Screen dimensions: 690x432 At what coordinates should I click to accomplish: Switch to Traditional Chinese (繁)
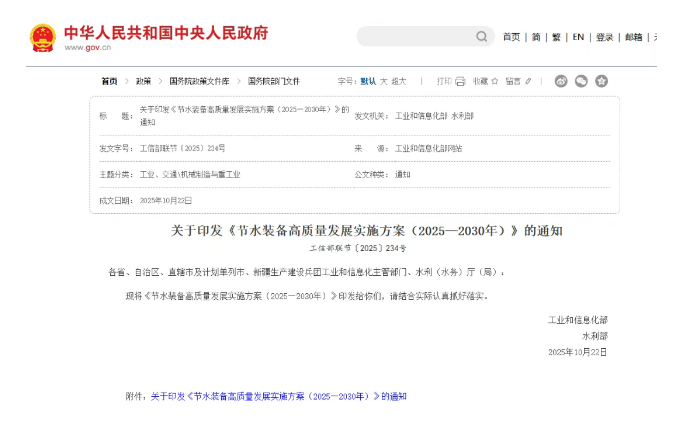556,37
